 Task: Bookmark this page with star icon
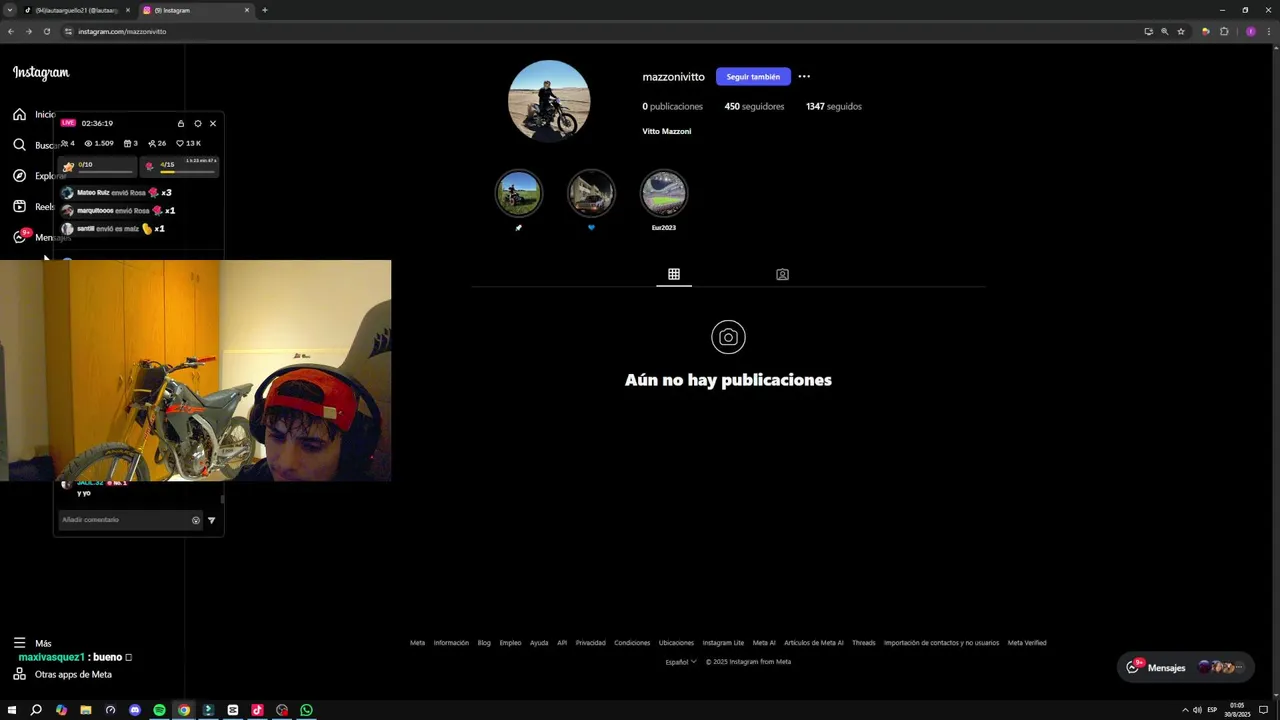click(x=1181, y=31)
